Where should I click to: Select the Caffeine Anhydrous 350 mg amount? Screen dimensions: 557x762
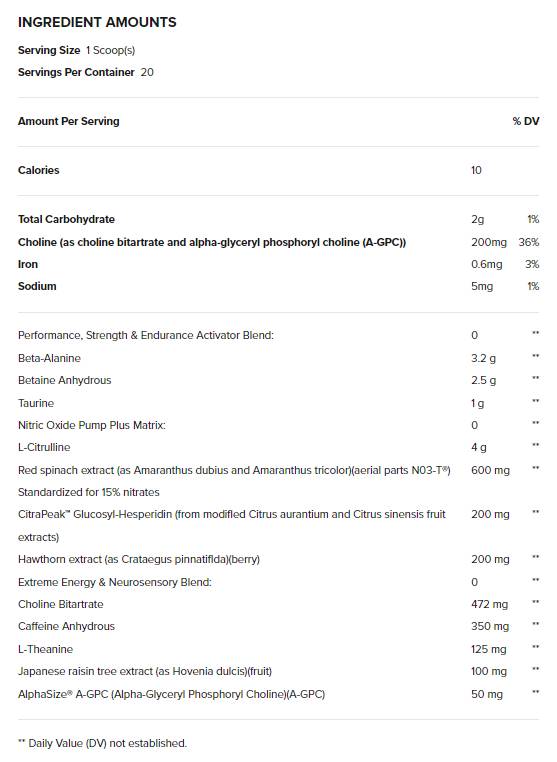(x=490, y=626)
